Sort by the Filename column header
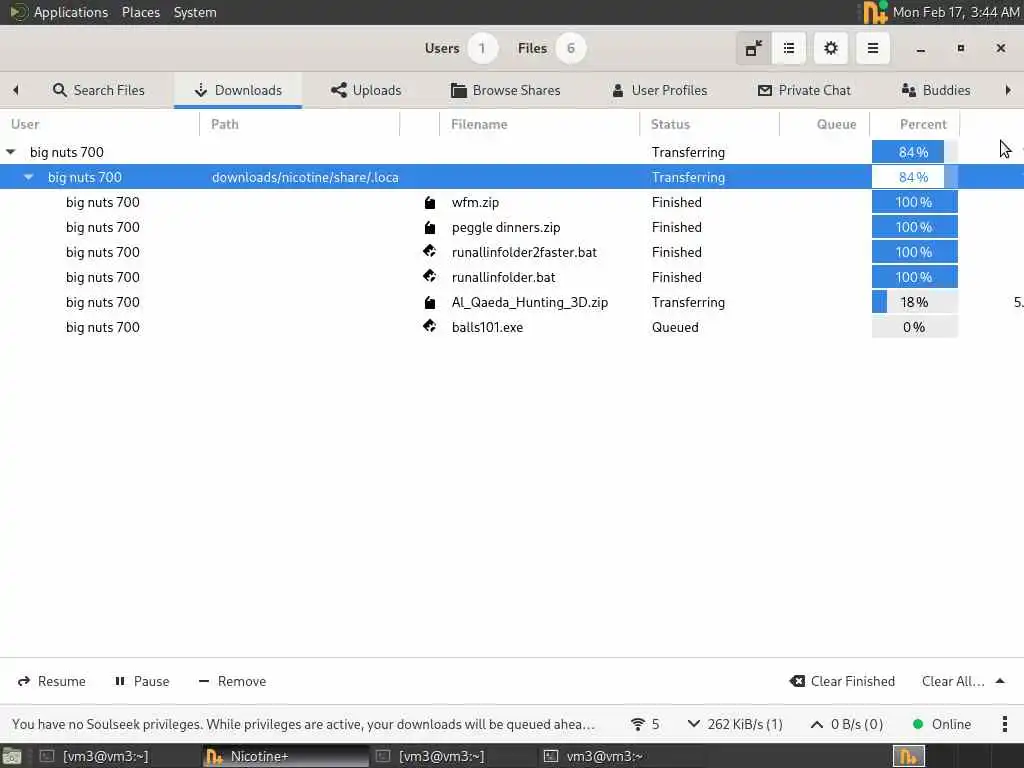The image size is (1024, 768). 479,124
